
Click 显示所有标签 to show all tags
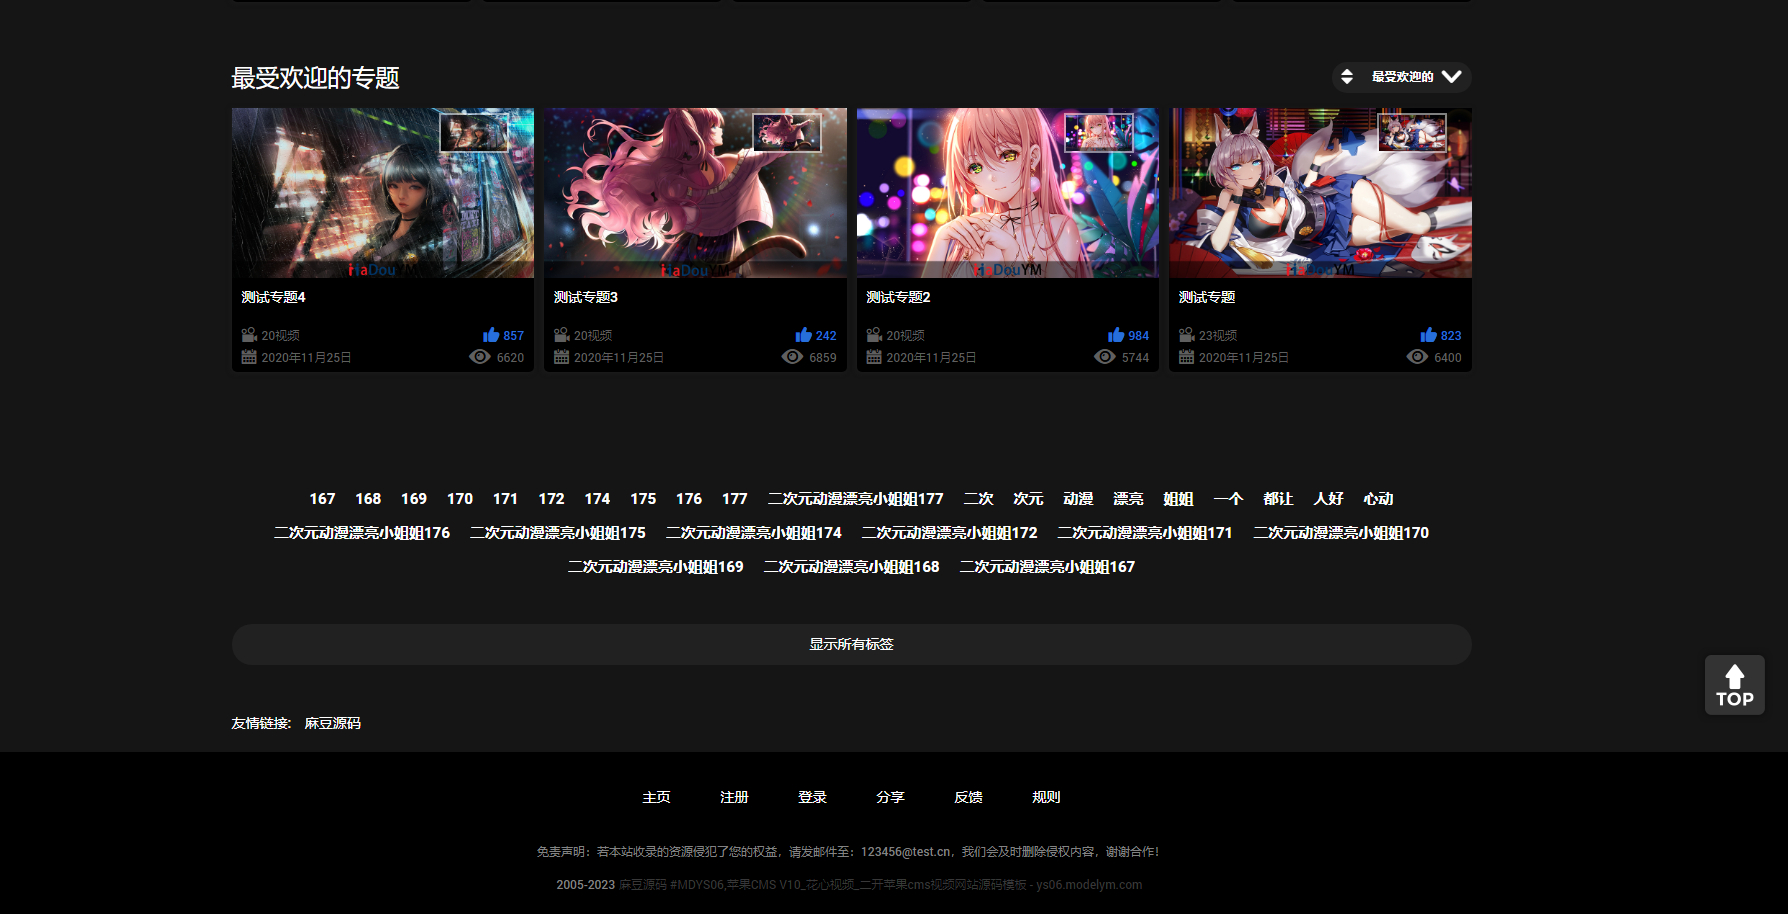(851, 644)
